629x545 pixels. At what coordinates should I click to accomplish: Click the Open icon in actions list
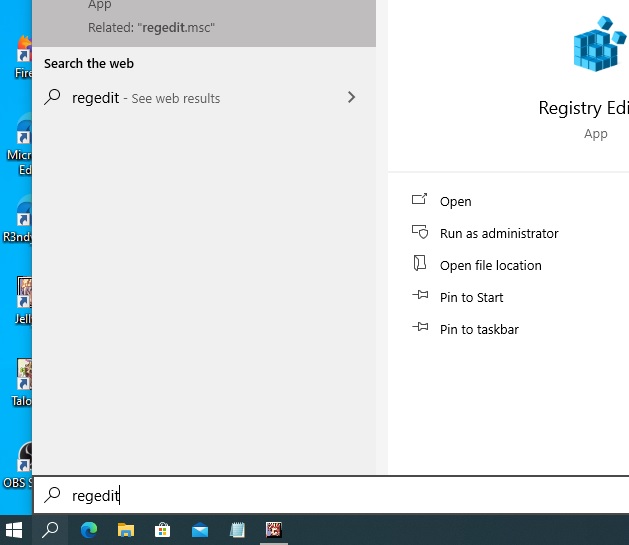point(420,199)
